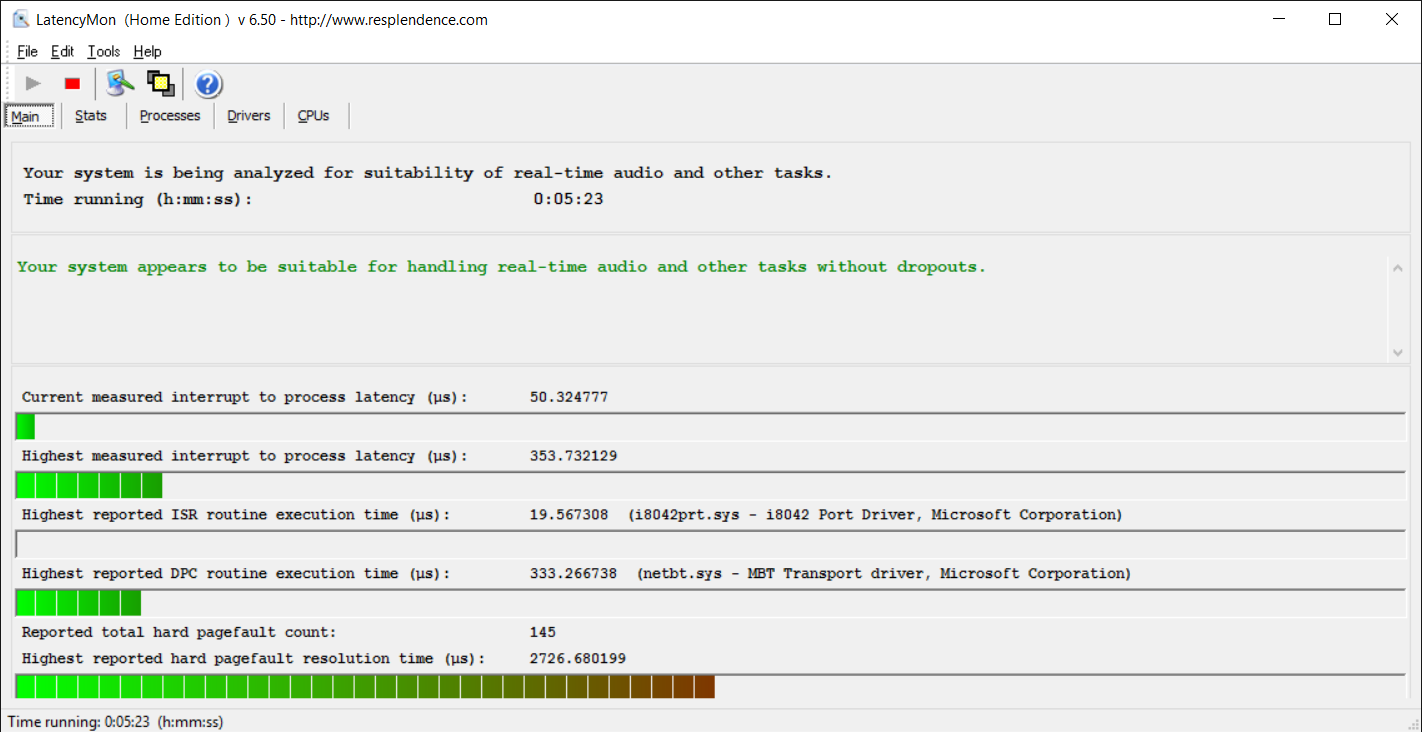Click scroll down arrow in message box

[1397, 352]
